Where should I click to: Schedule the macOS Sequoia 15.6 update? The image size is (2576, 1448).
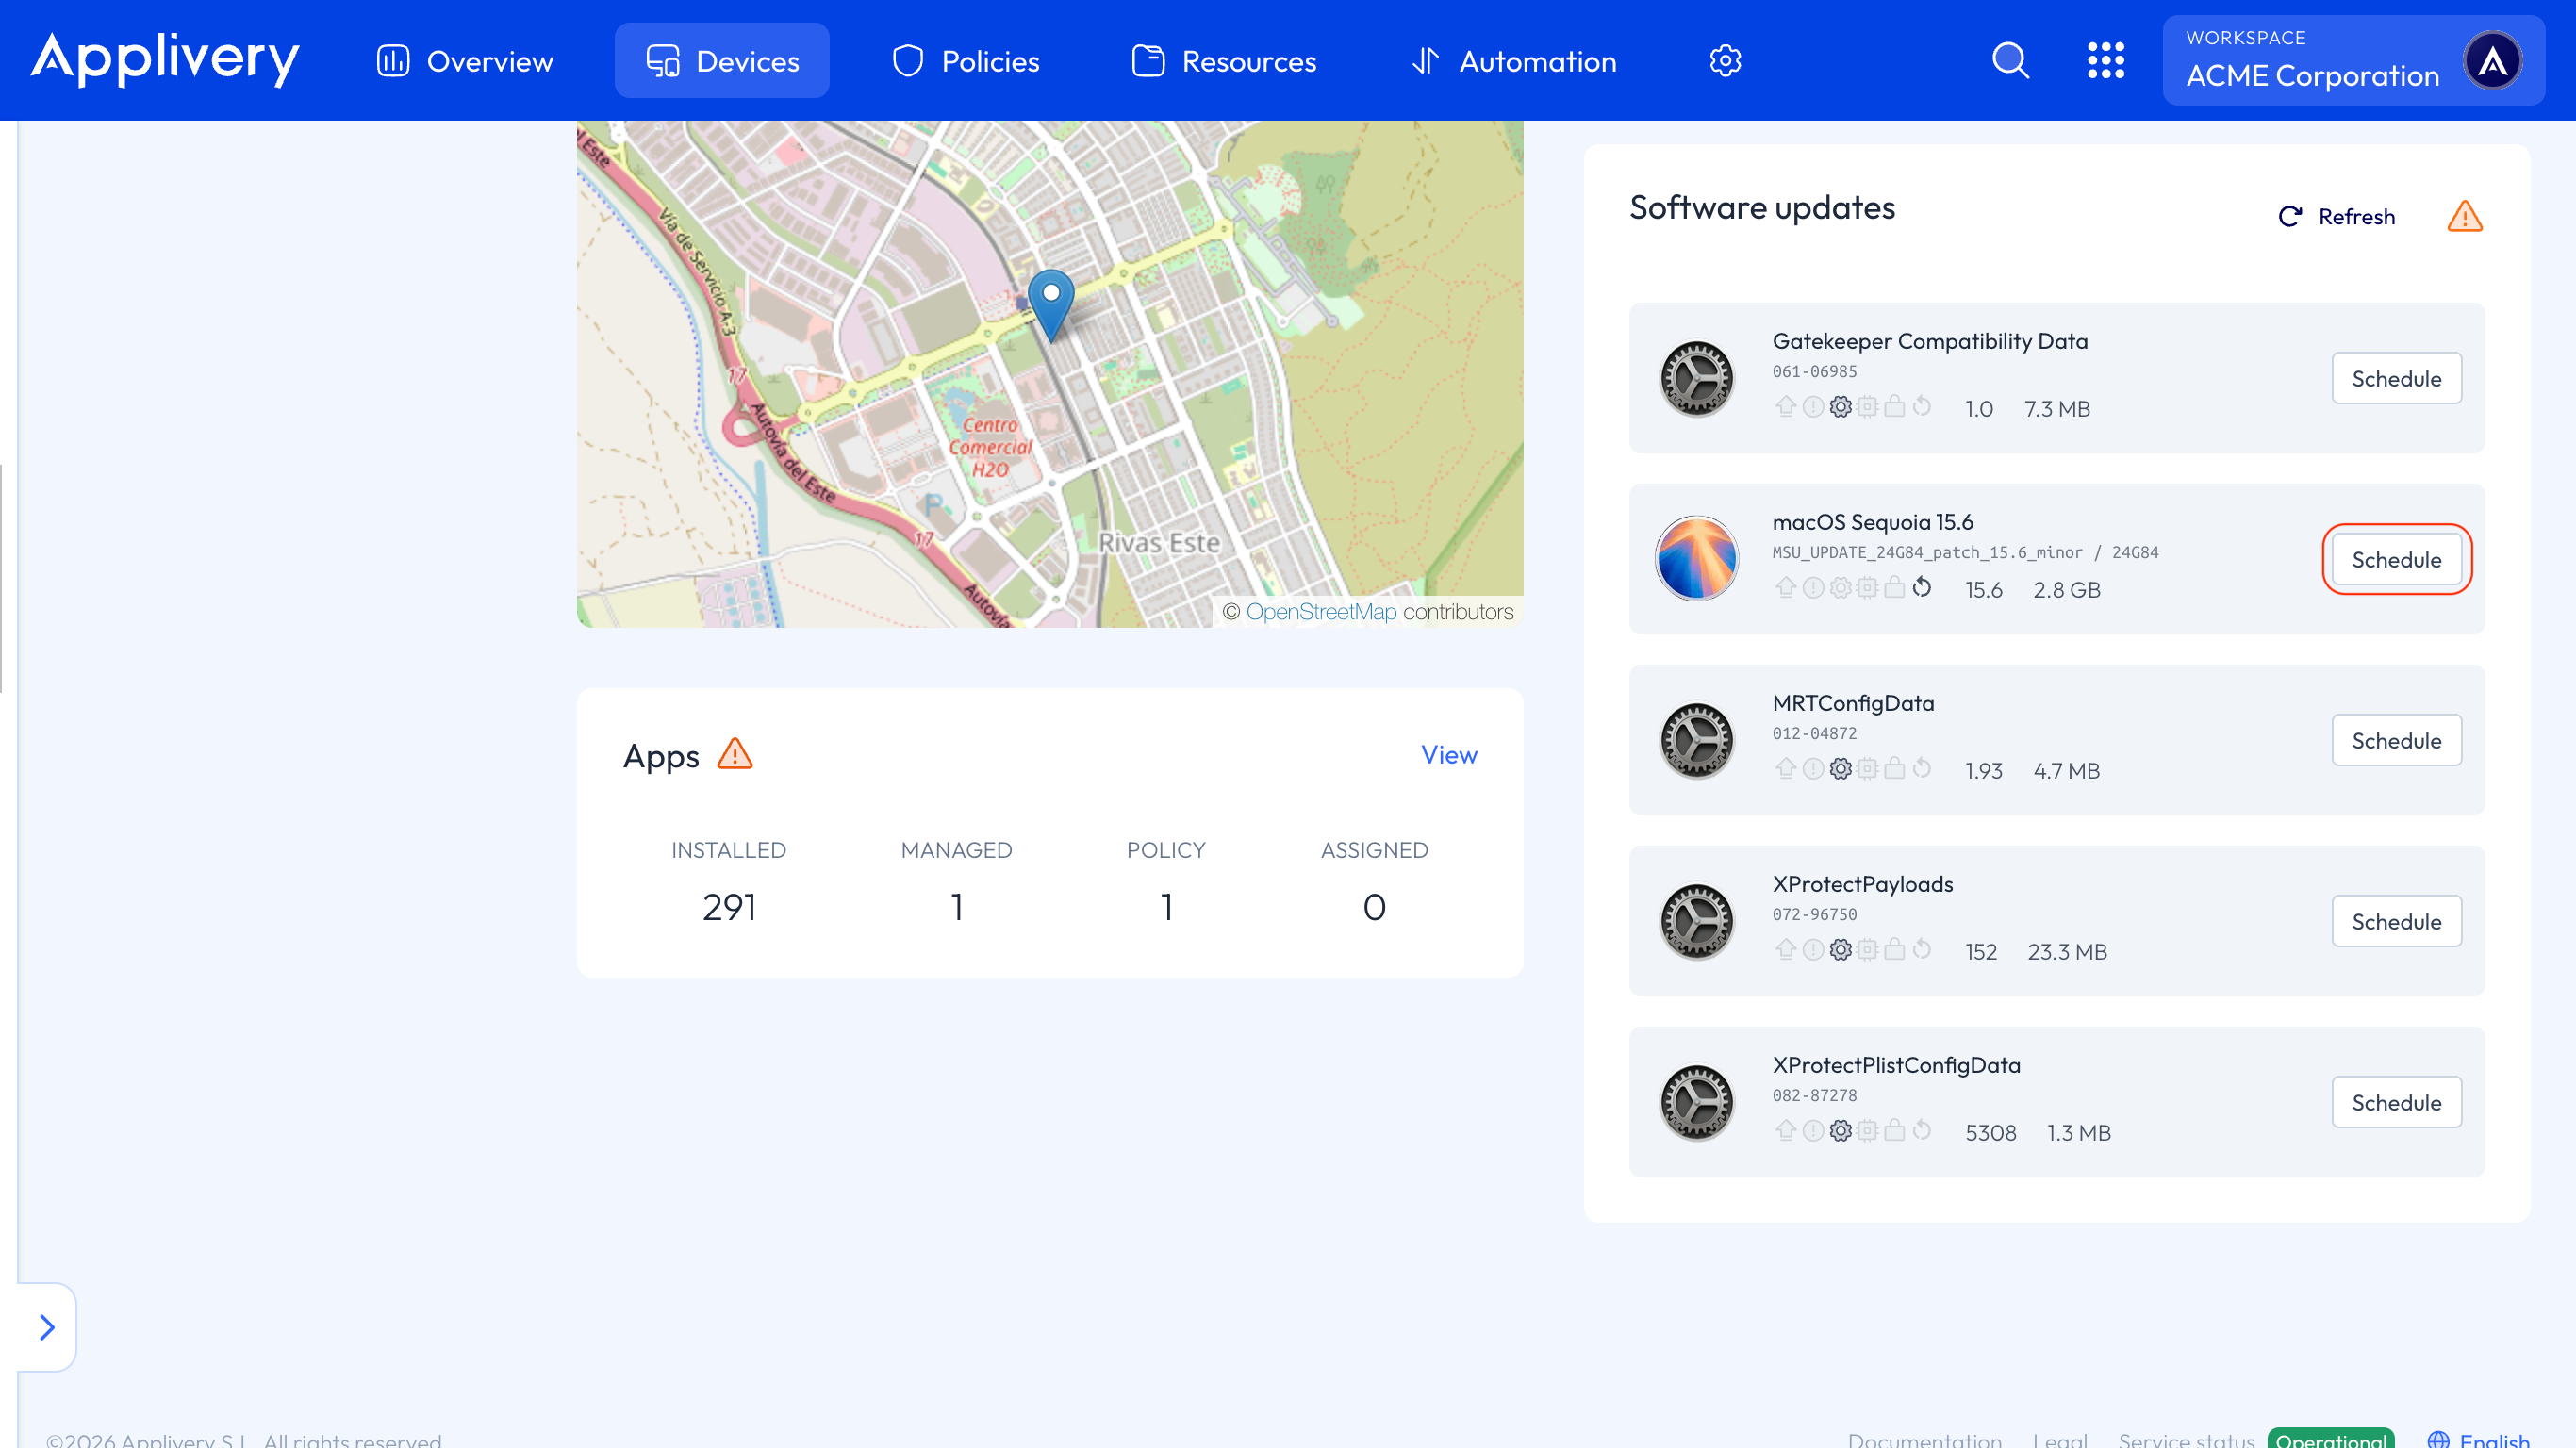(2396, 559)
